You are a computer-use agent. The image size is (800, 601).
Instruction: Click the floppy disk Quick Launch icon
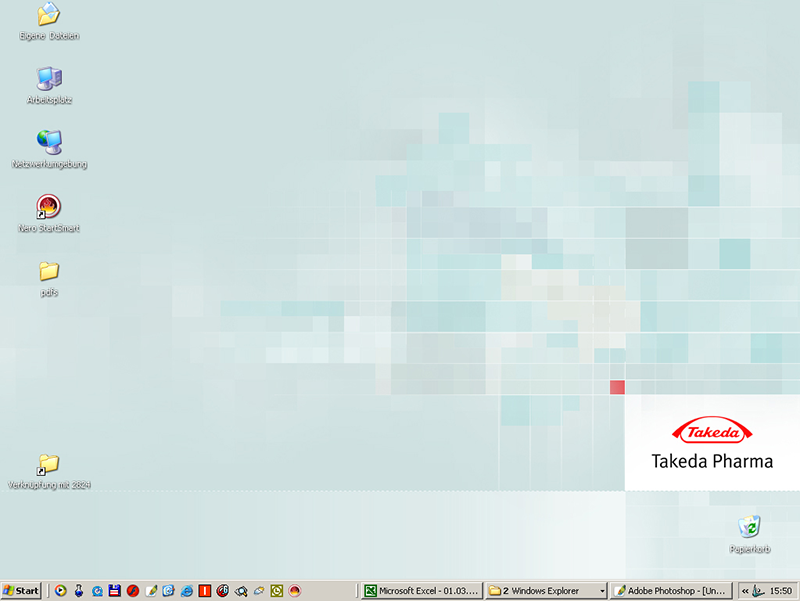[114, 591]
